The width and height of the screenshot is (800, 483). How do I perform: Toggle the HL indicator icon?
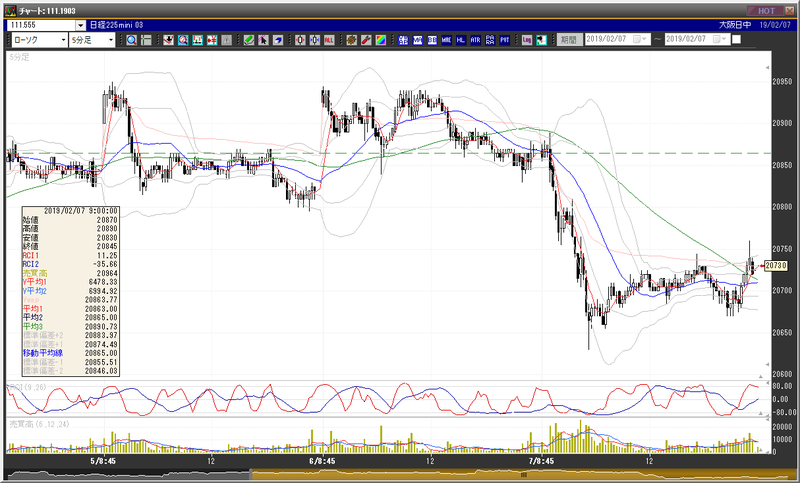(x=461, y=40)
